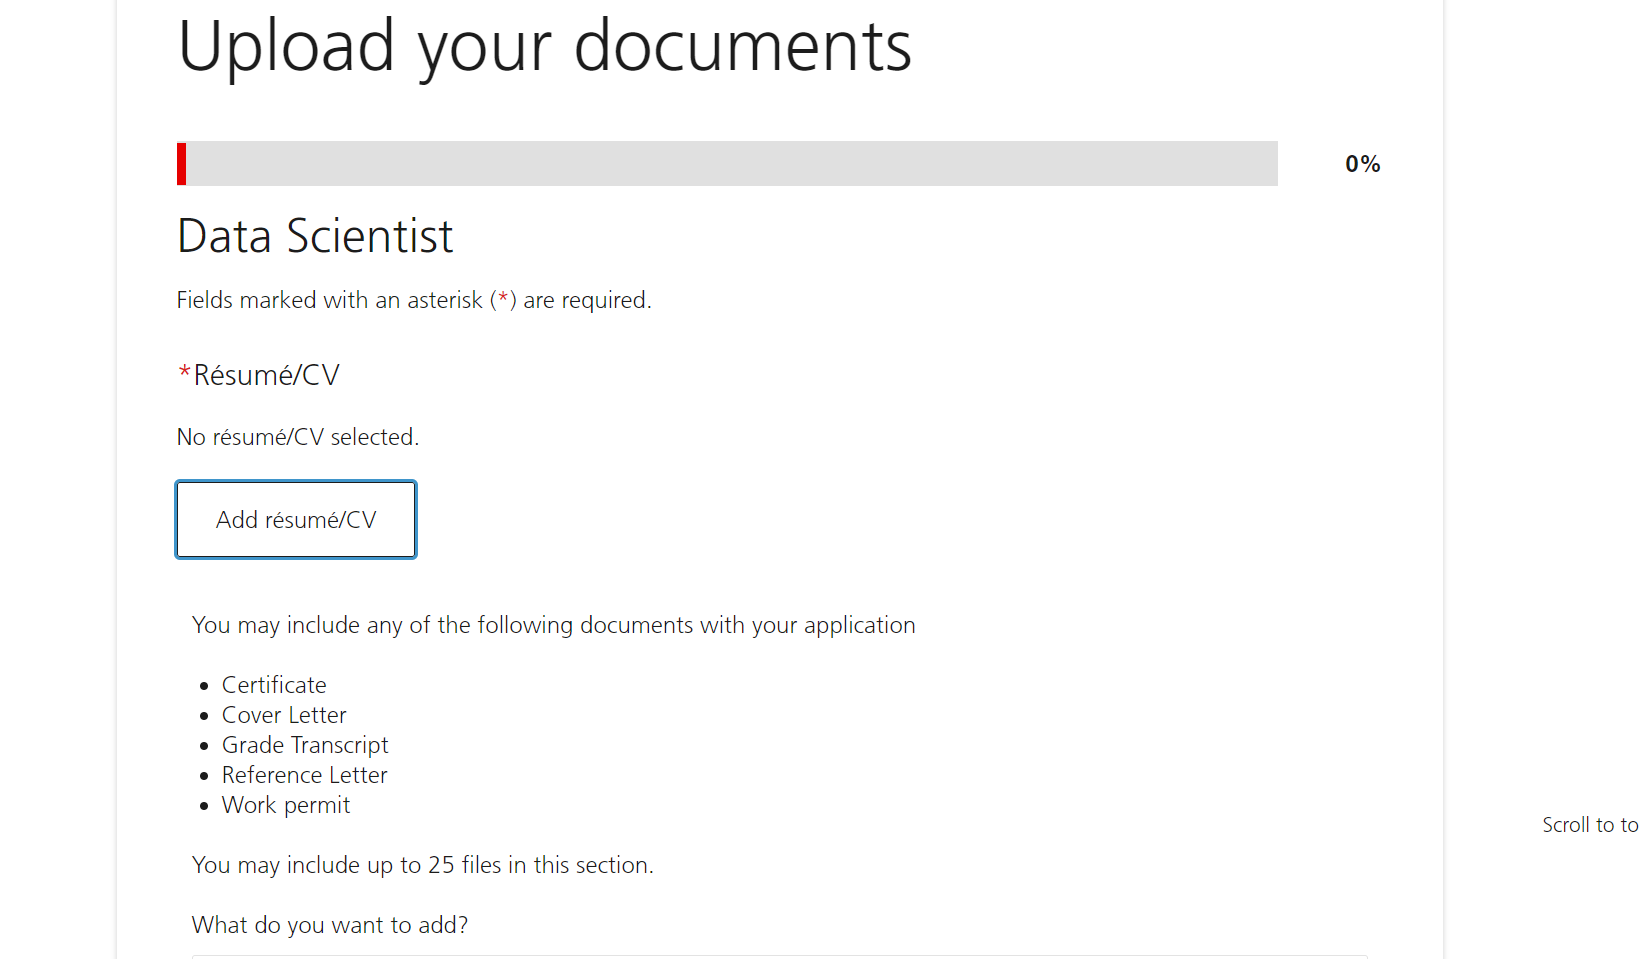Screen dimensions: 1639x959
Task: Click the No résumé/CV selected status text
Action: [x=297, y=437]
